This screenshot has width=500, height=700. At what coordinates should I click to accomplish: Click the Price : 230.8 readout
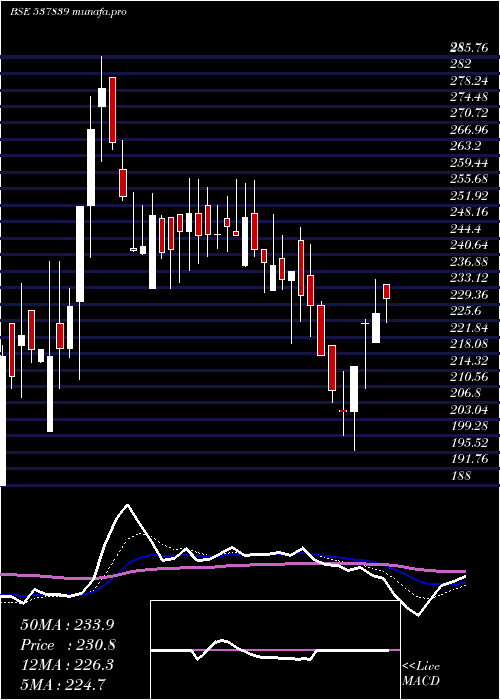click(x=68, y=645)
